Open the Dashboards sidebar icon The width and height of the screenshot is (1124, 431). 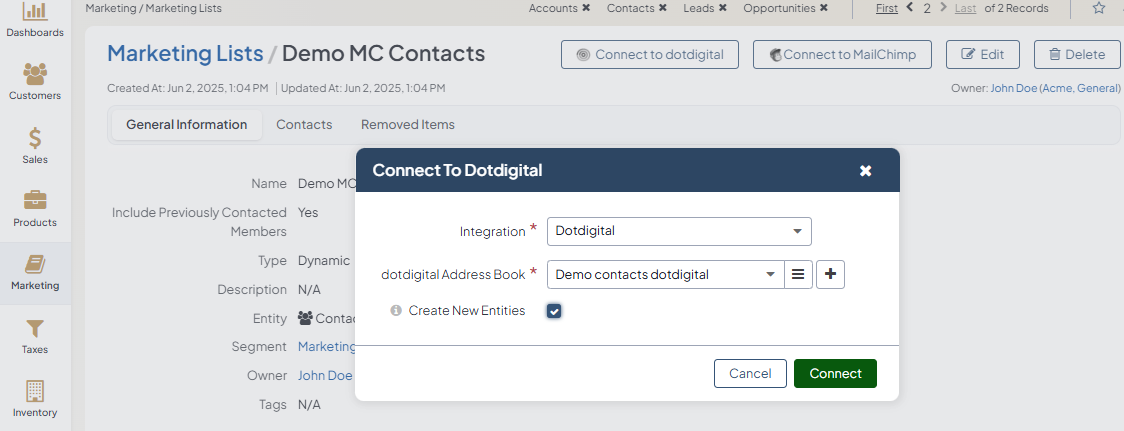[x=35, y=20]
